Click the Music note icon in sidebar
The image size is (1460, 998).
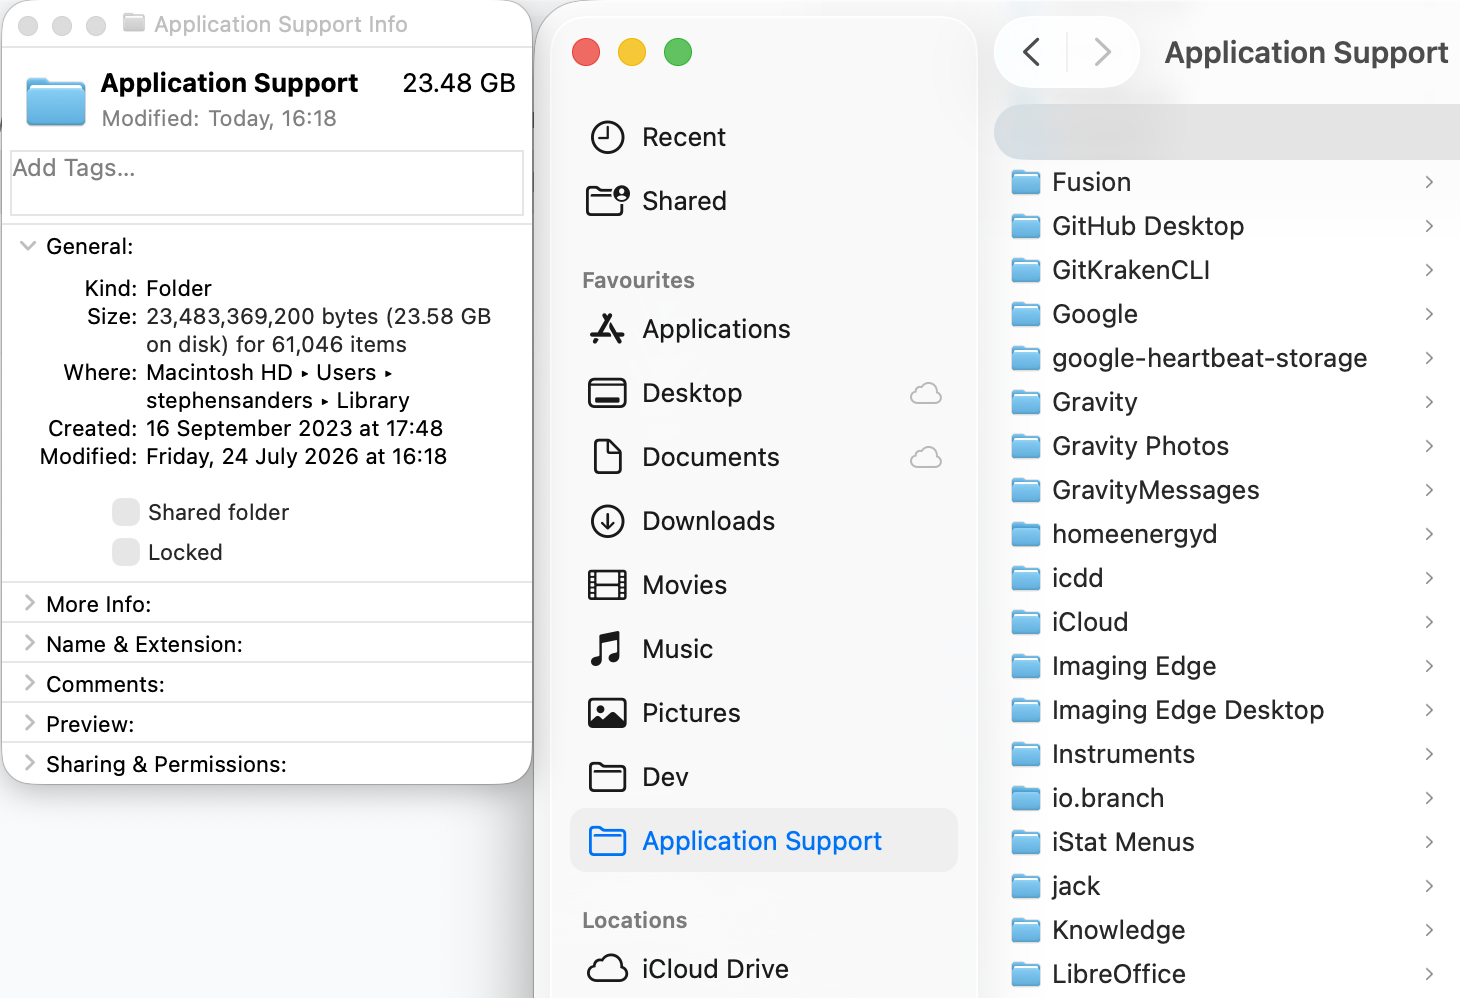[606, 649]
